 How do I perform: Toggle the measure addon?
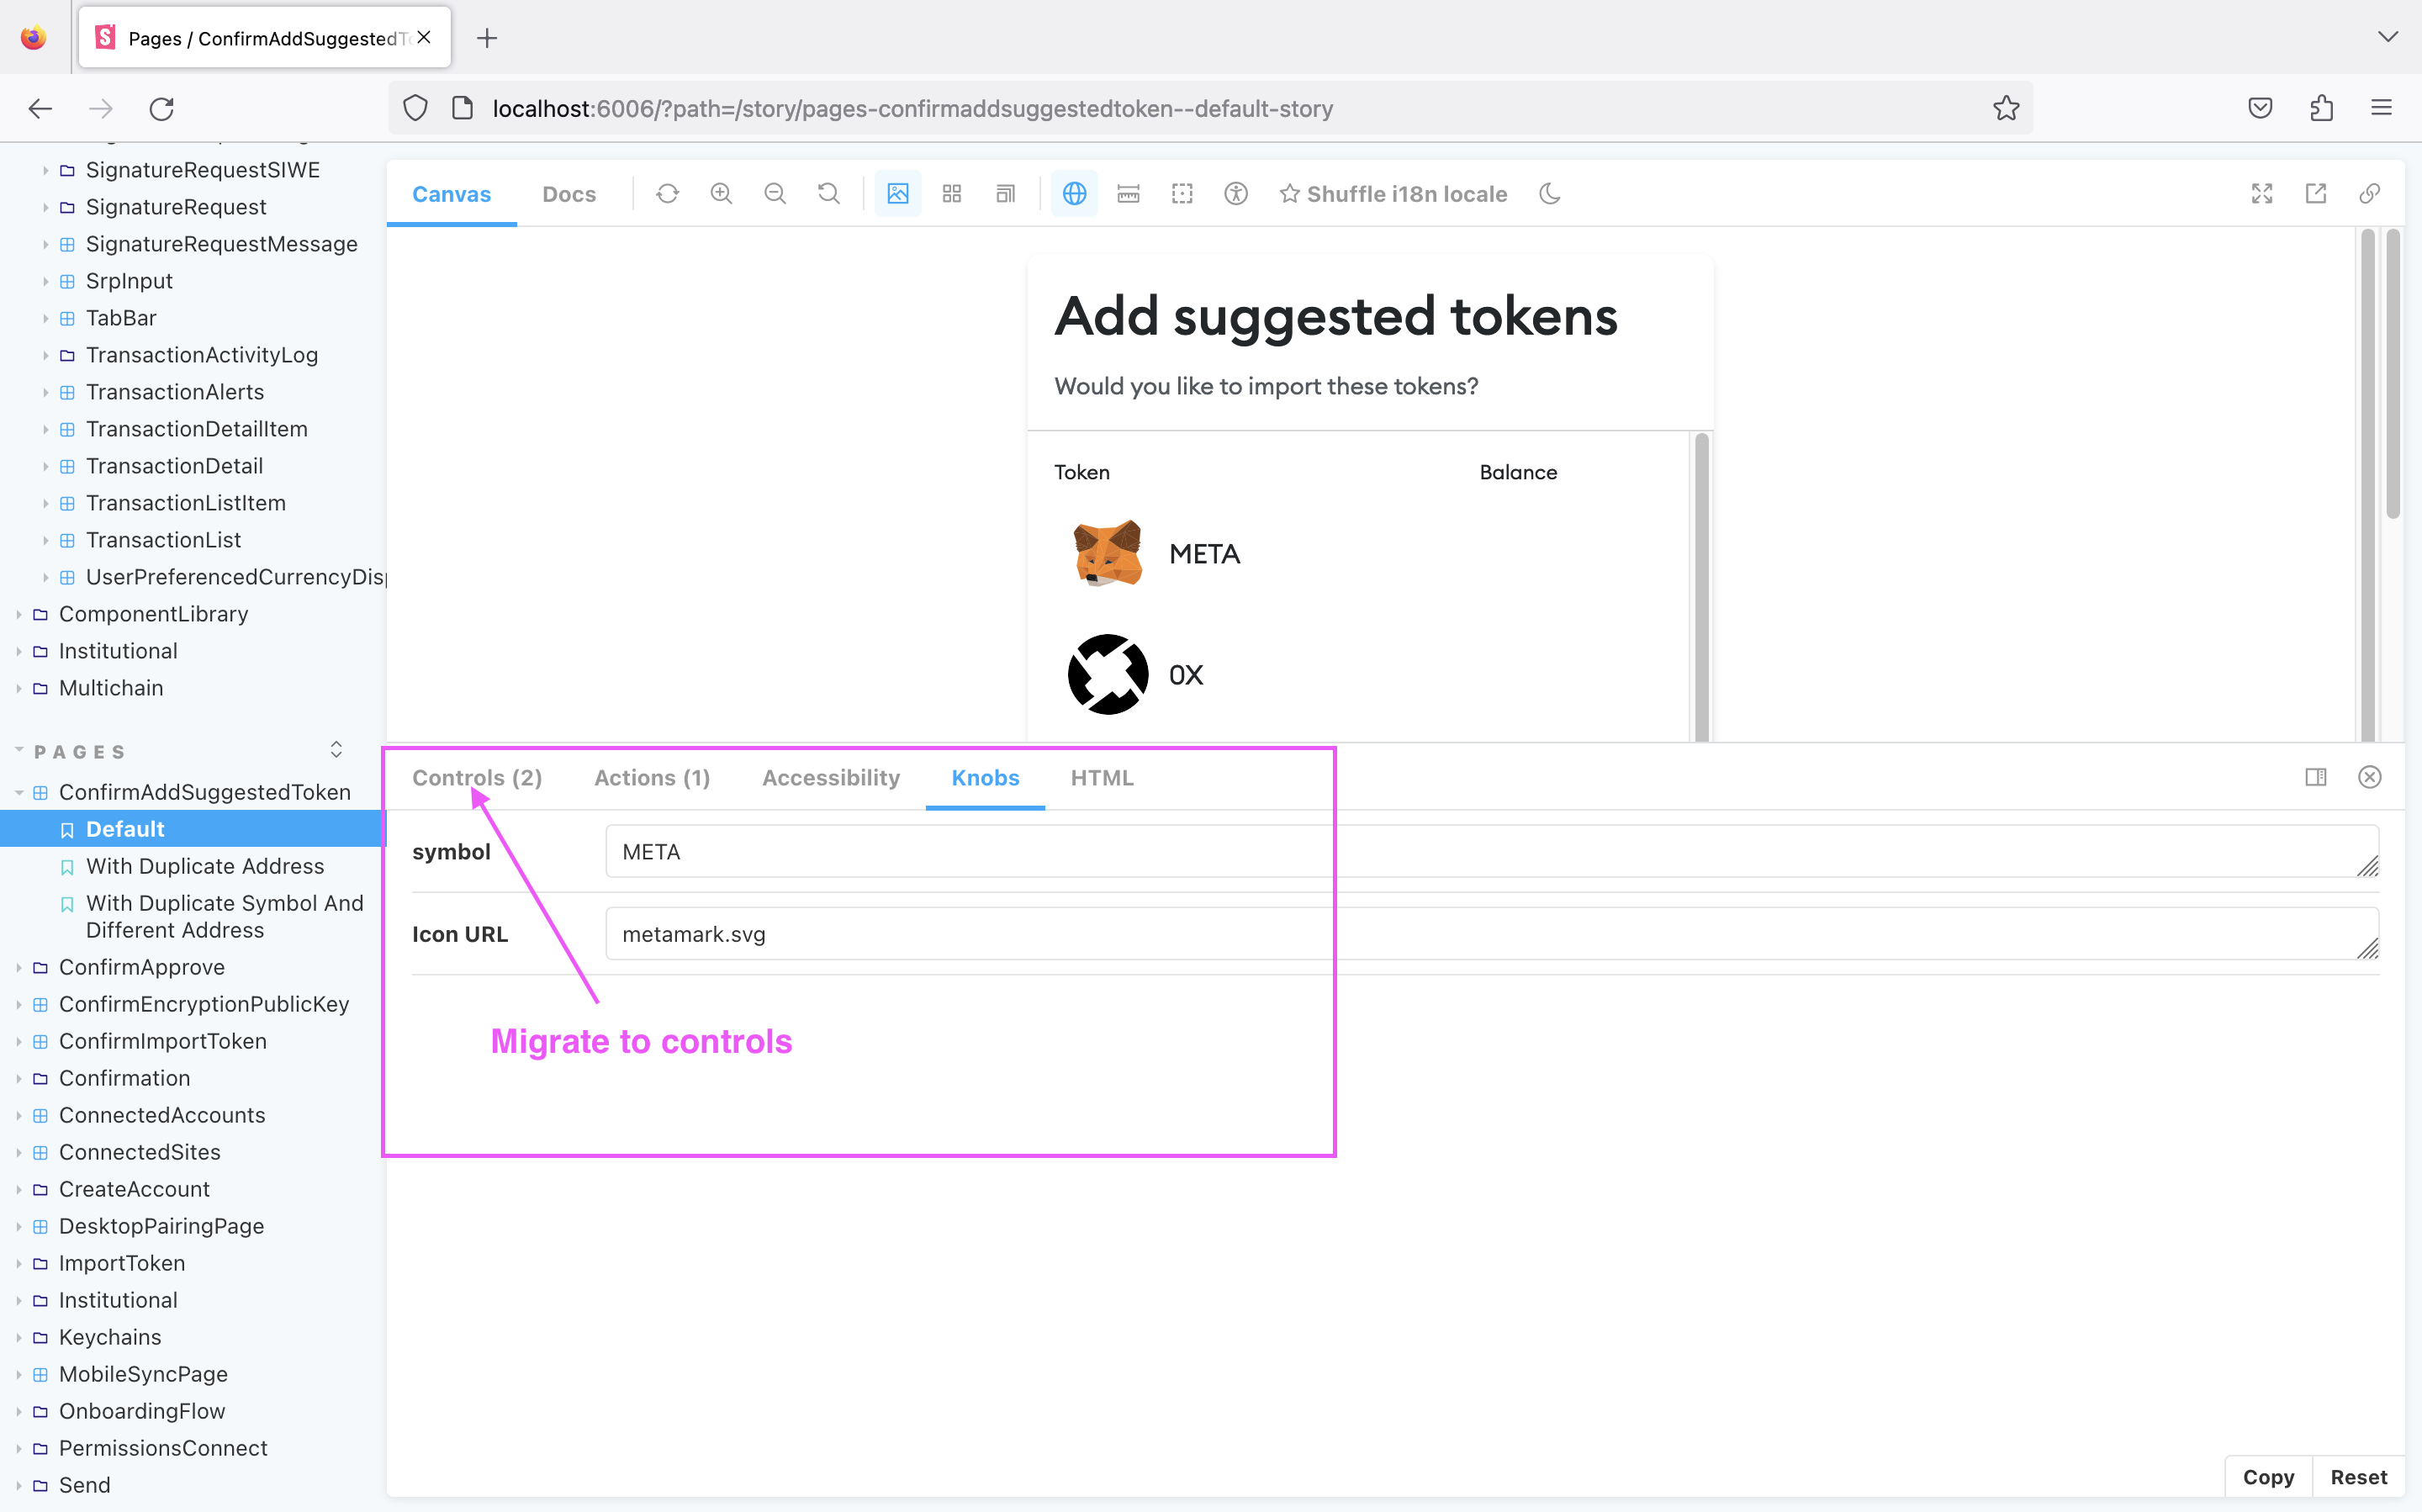pyautogui.click(x=1128, y=193)
